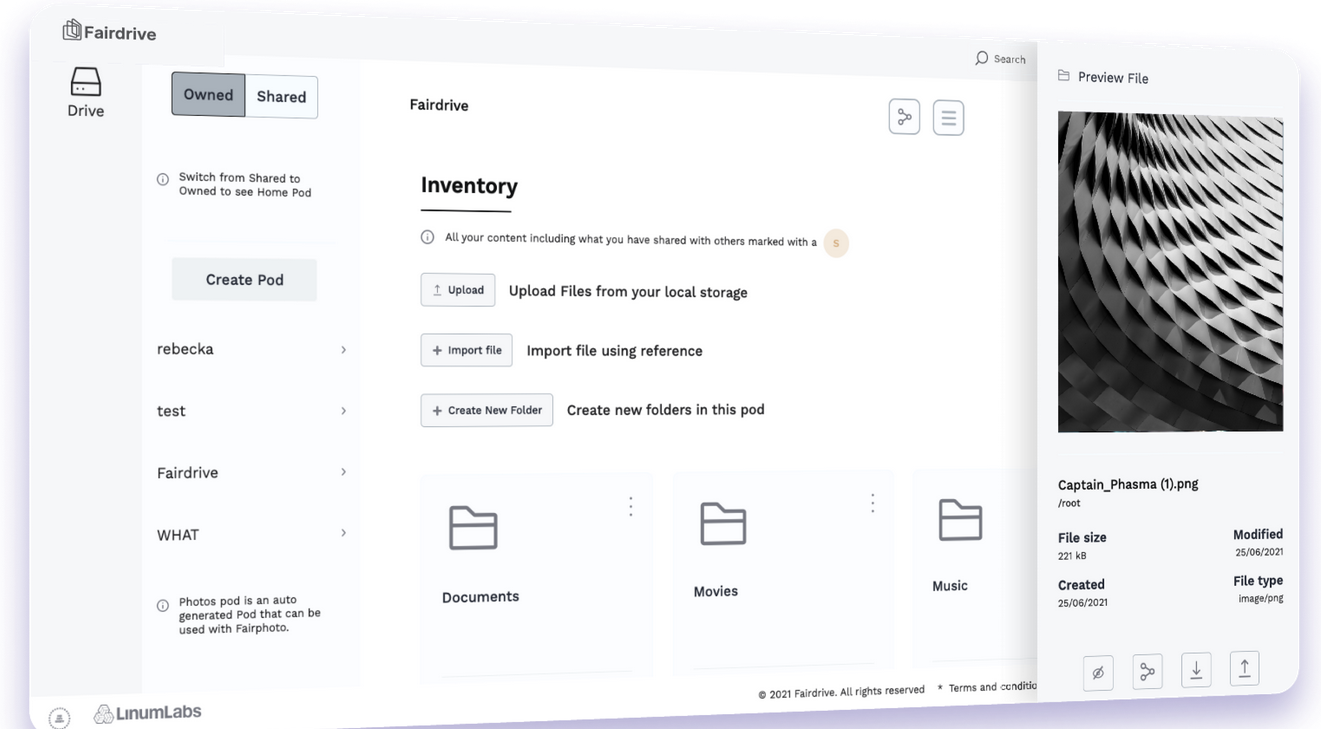Open Terms and conditions link
This screenshot has height=729, width=1321.
(992, 687)
